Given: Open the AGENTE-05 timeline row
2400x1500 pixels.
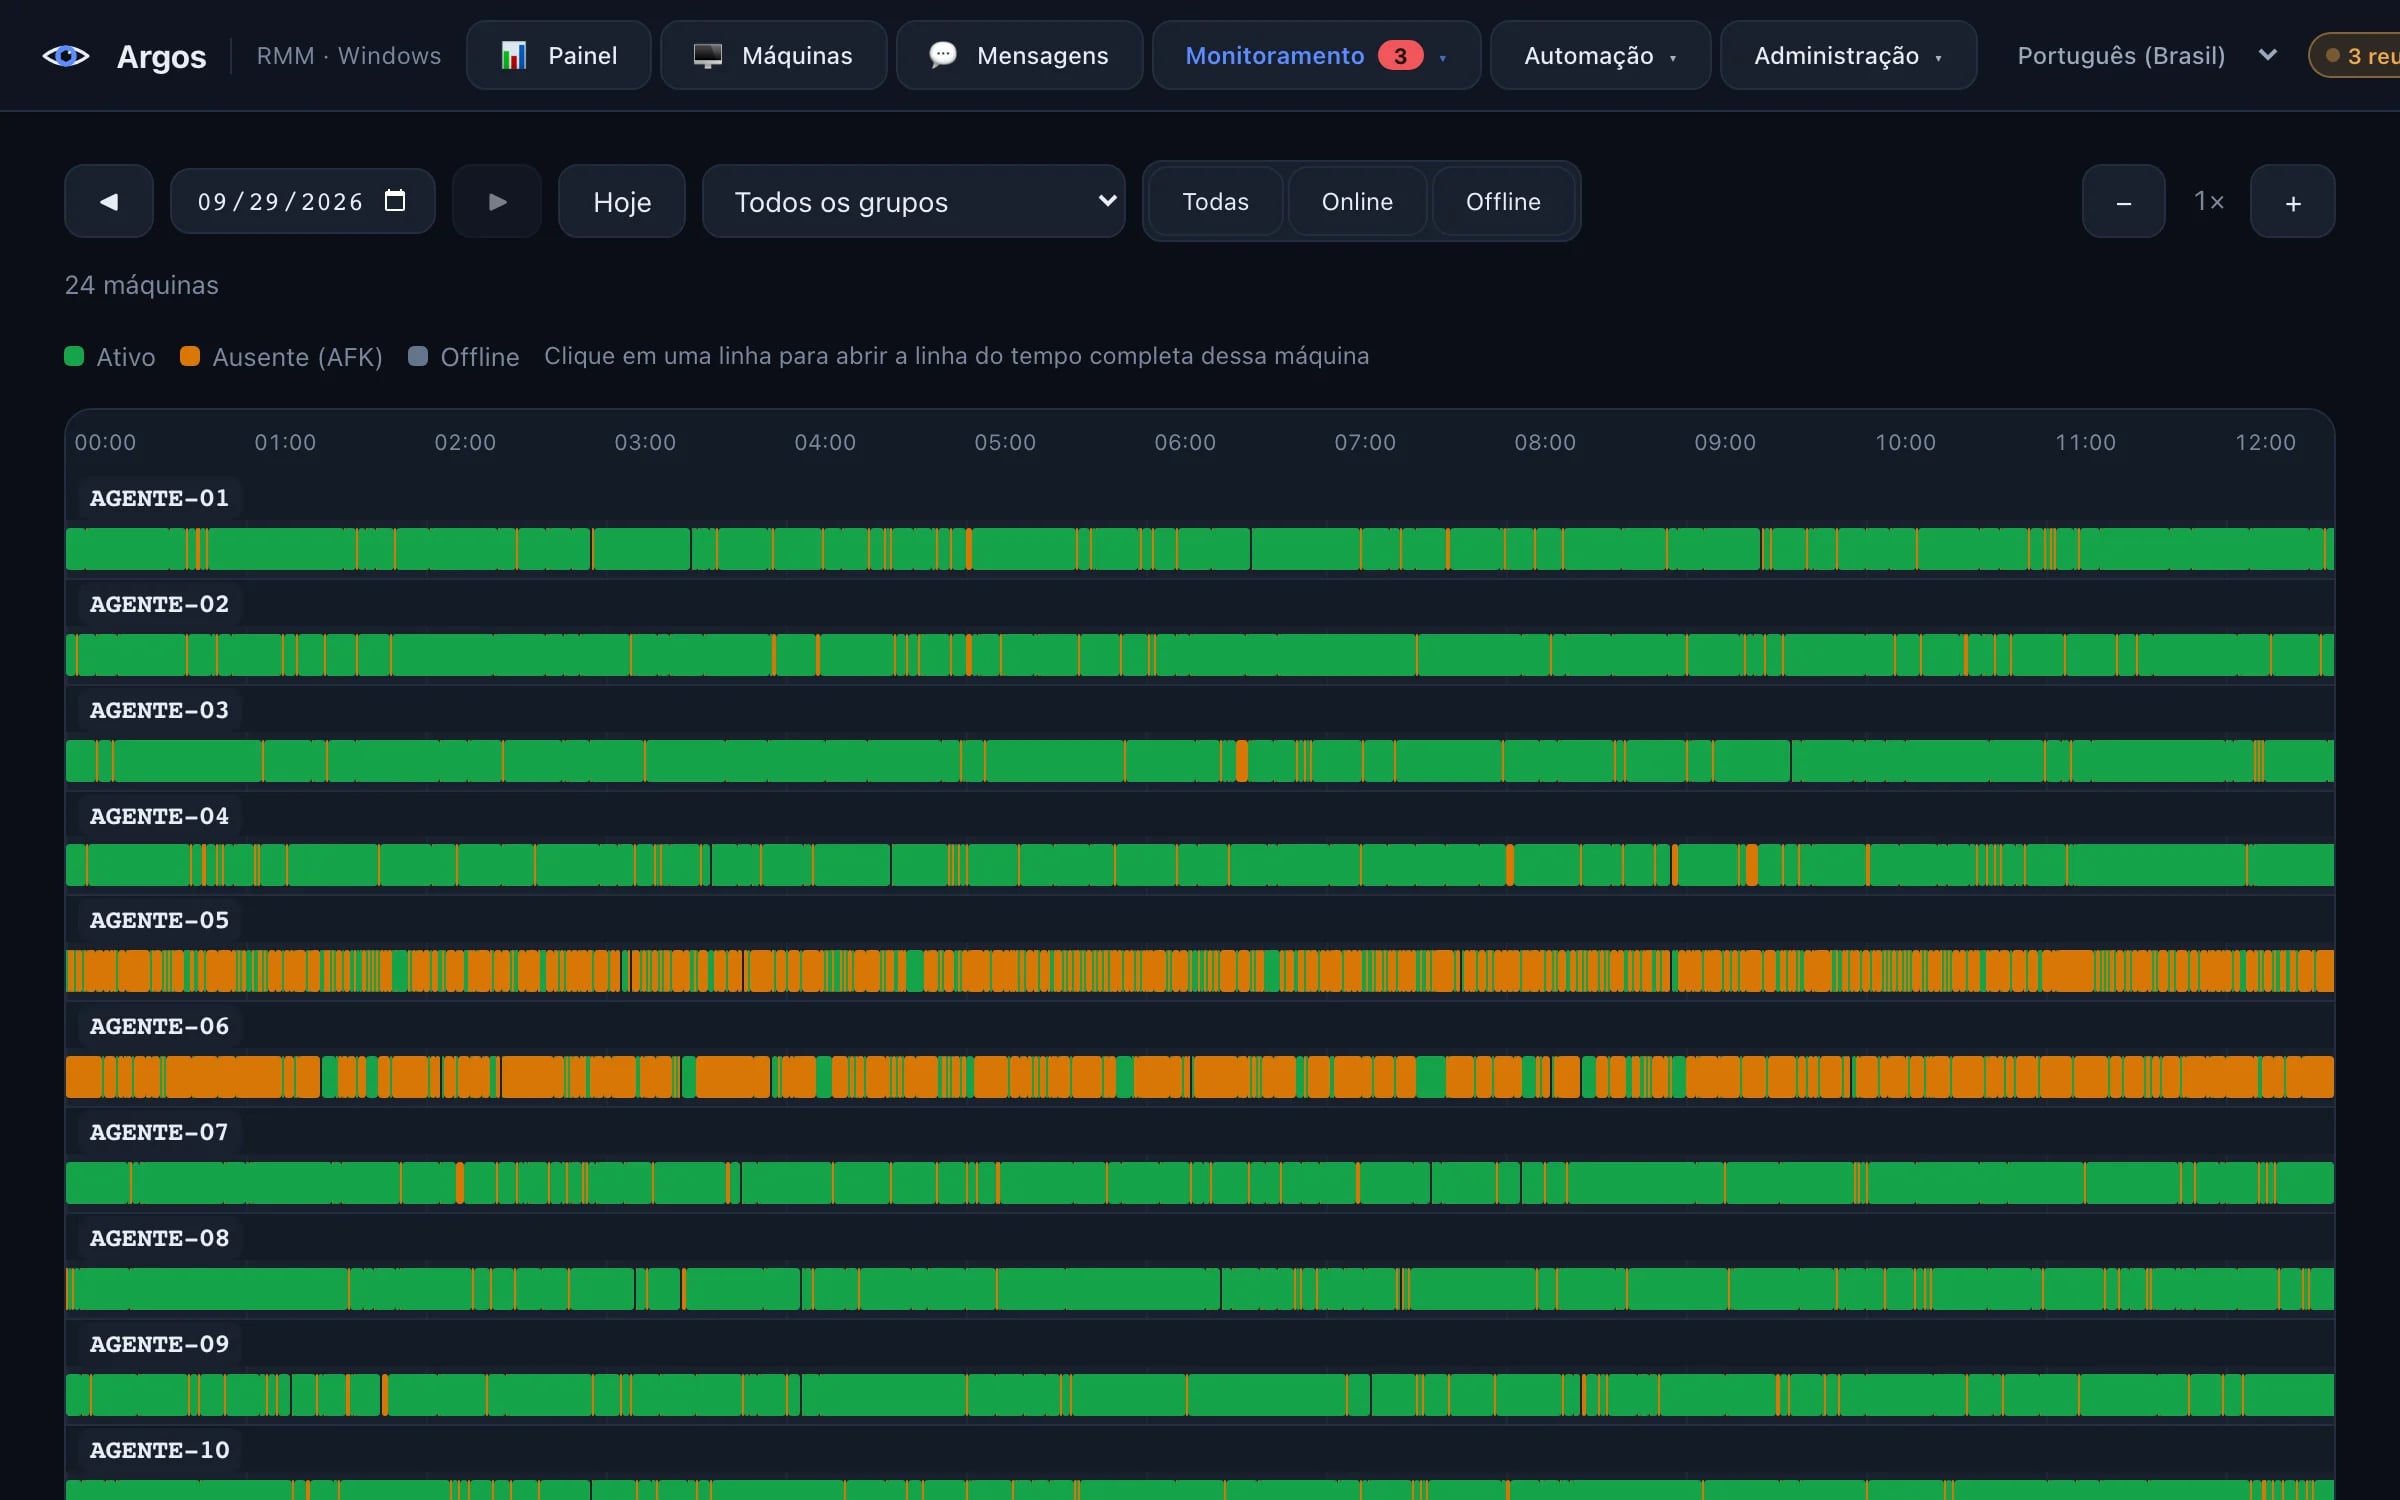Looking at the screenshot, I should tap(1200, 971).
